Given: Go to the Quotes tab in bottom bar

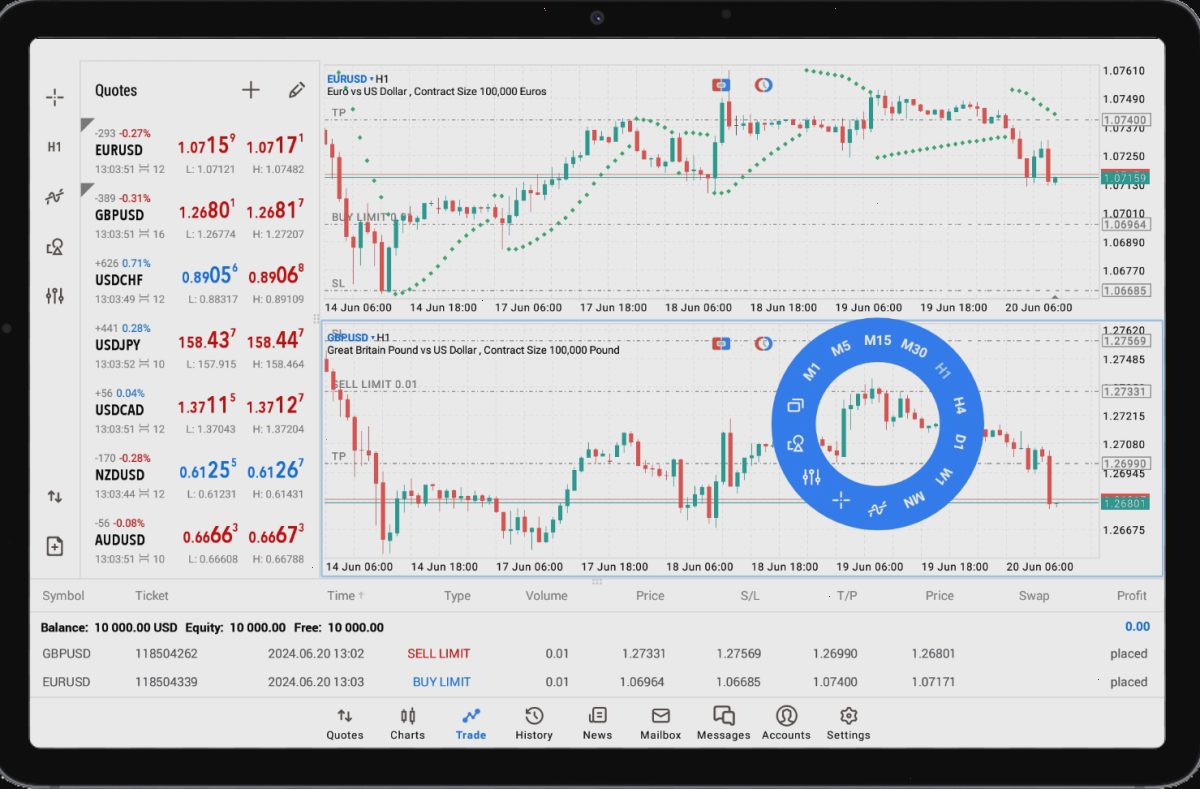Looking at the screenshot, I should pyautogui.click(x=345, y=723).
